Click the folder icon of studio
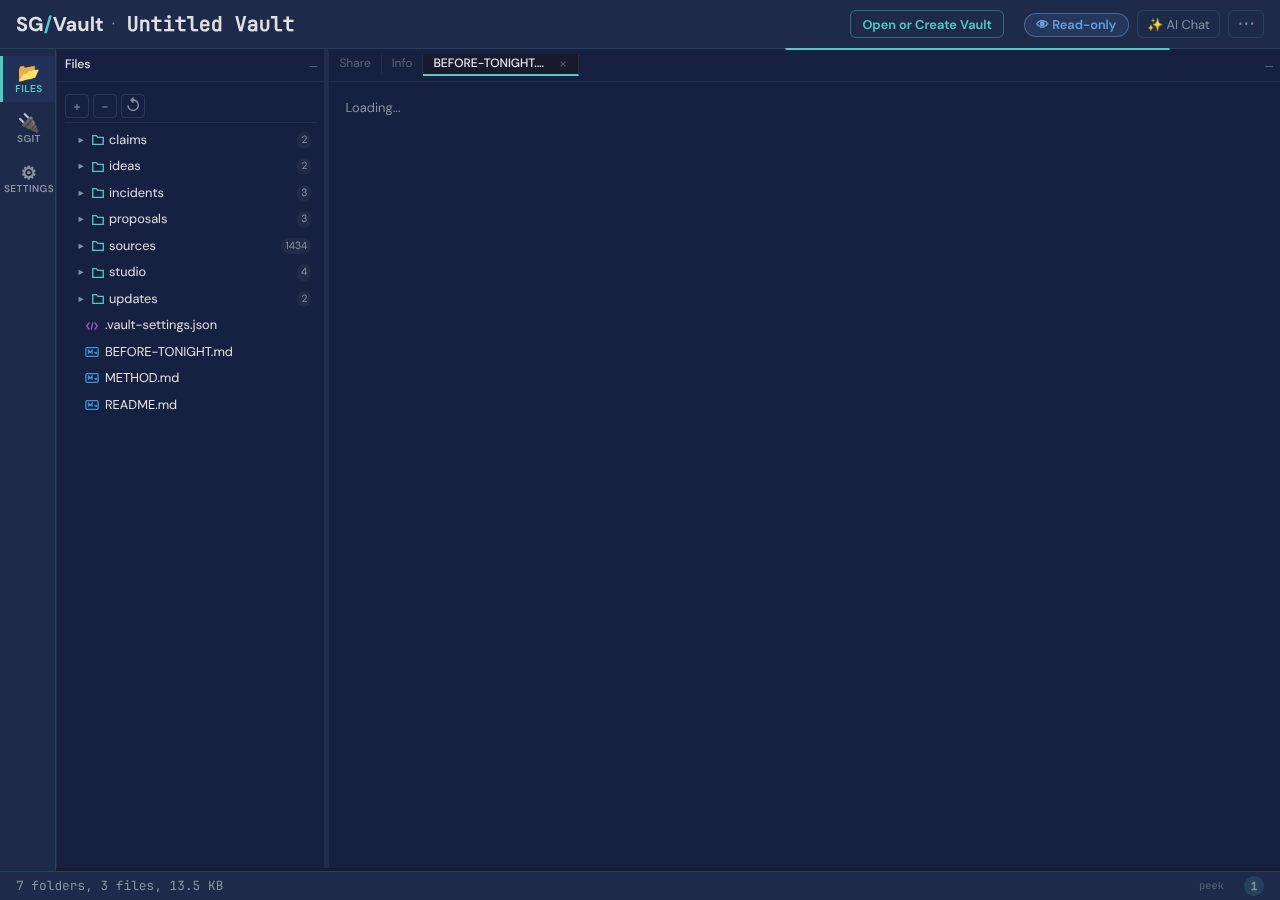This screenshot has width=1280, height=900. (x=98, y=272)
